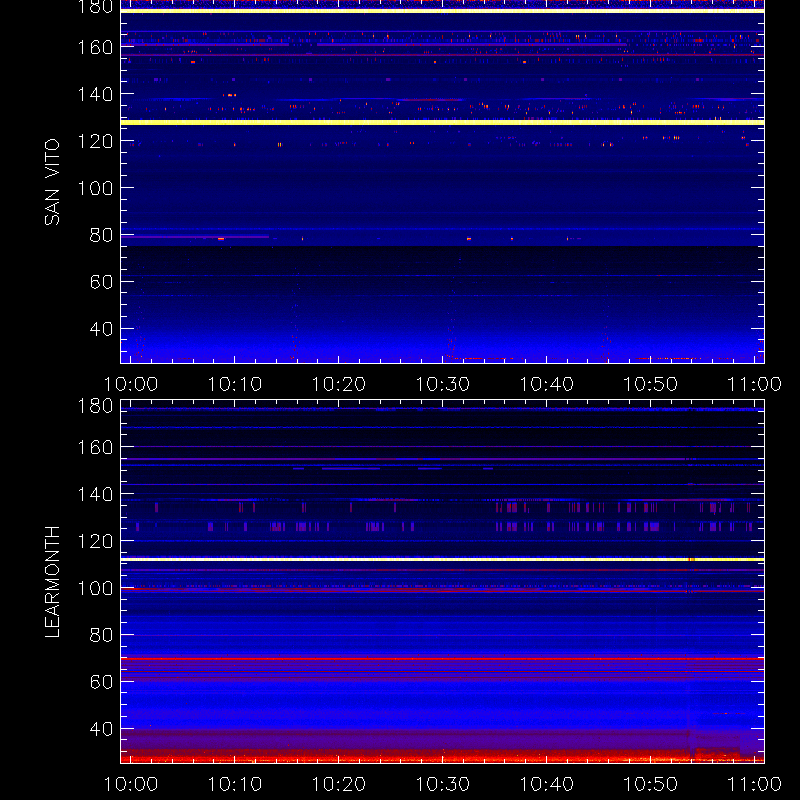Click the 10:20 time label under San Vito plot
Viewport: 800px width, 800px height.
(x=339, y=384)
